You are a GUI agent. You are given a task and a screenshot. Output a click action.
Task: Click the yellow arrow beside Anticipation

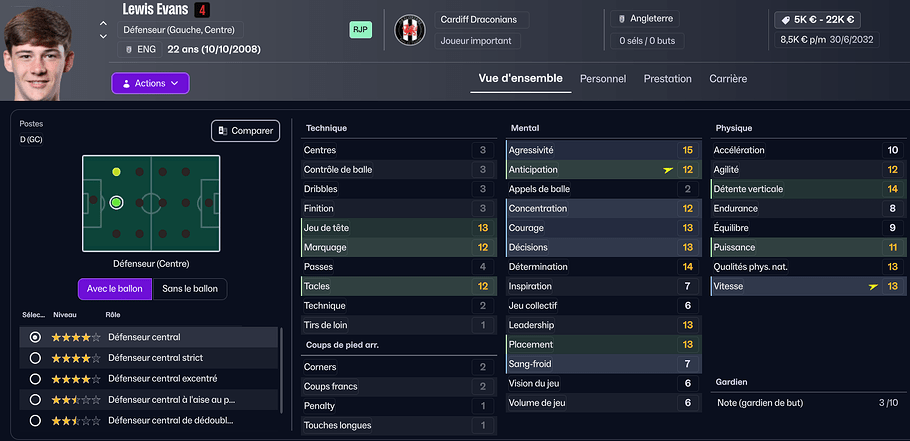(668, 170)
